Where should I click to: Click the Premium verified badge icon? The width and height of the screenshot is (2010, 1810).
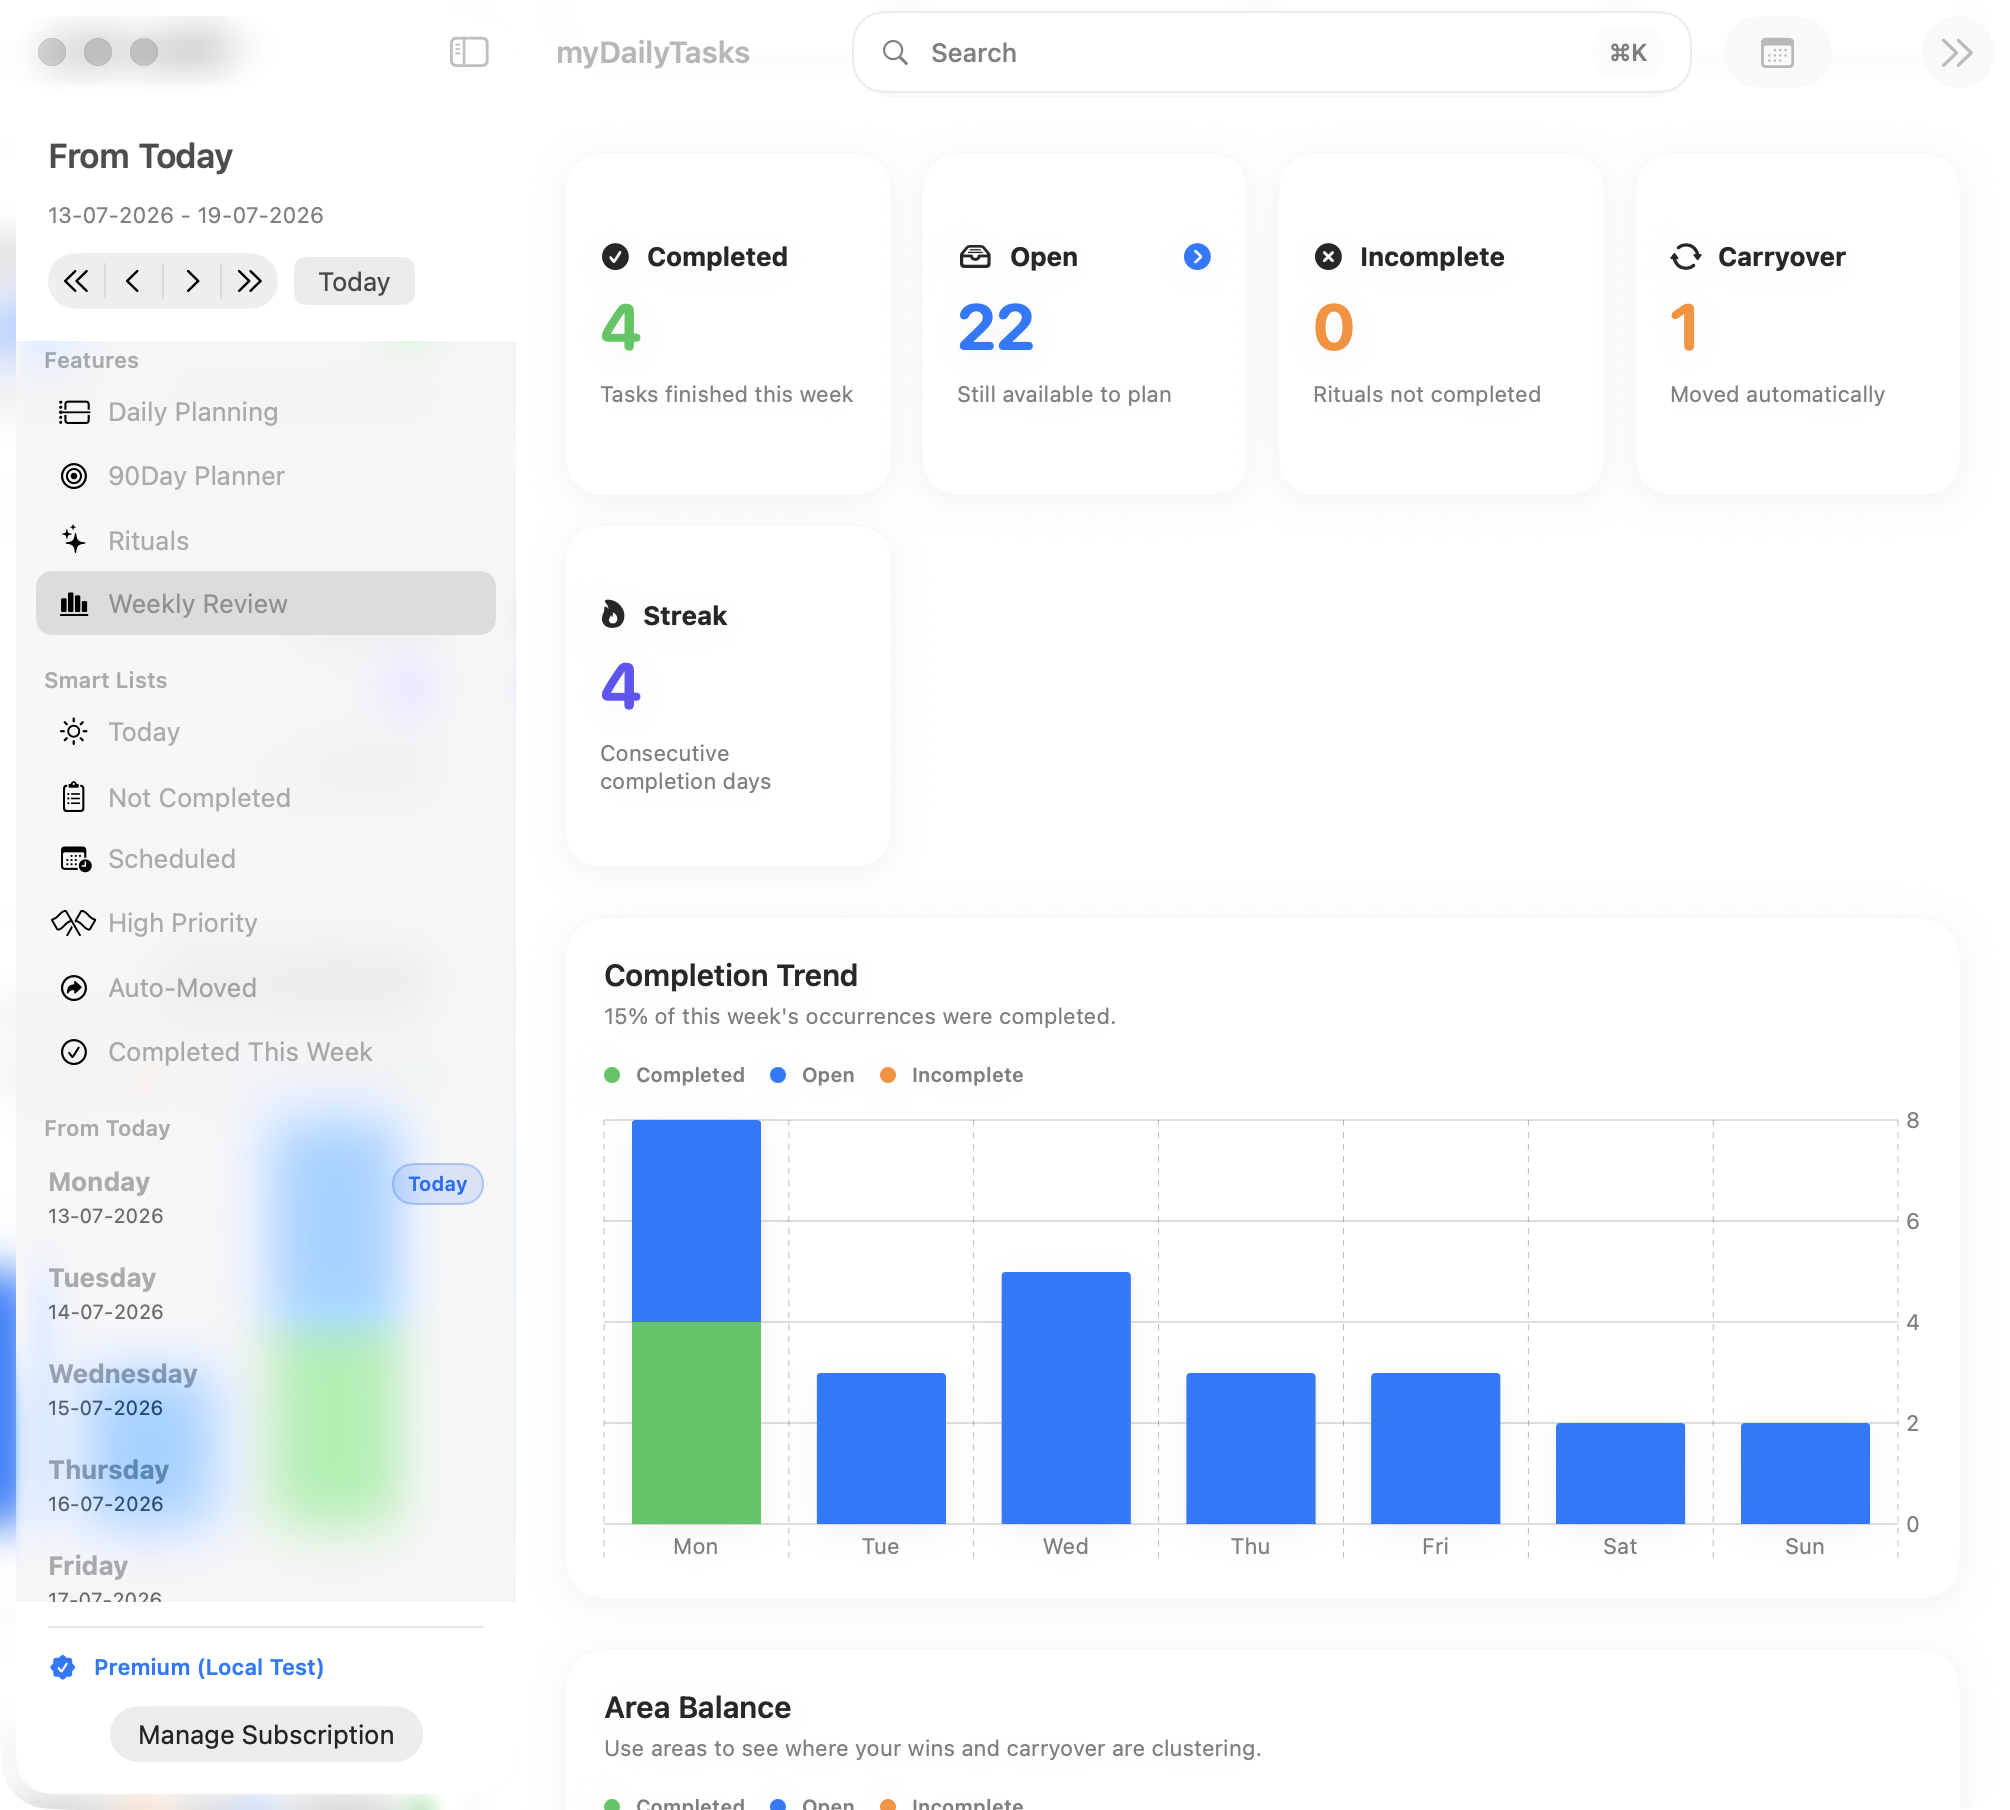tap(63, 1667)
